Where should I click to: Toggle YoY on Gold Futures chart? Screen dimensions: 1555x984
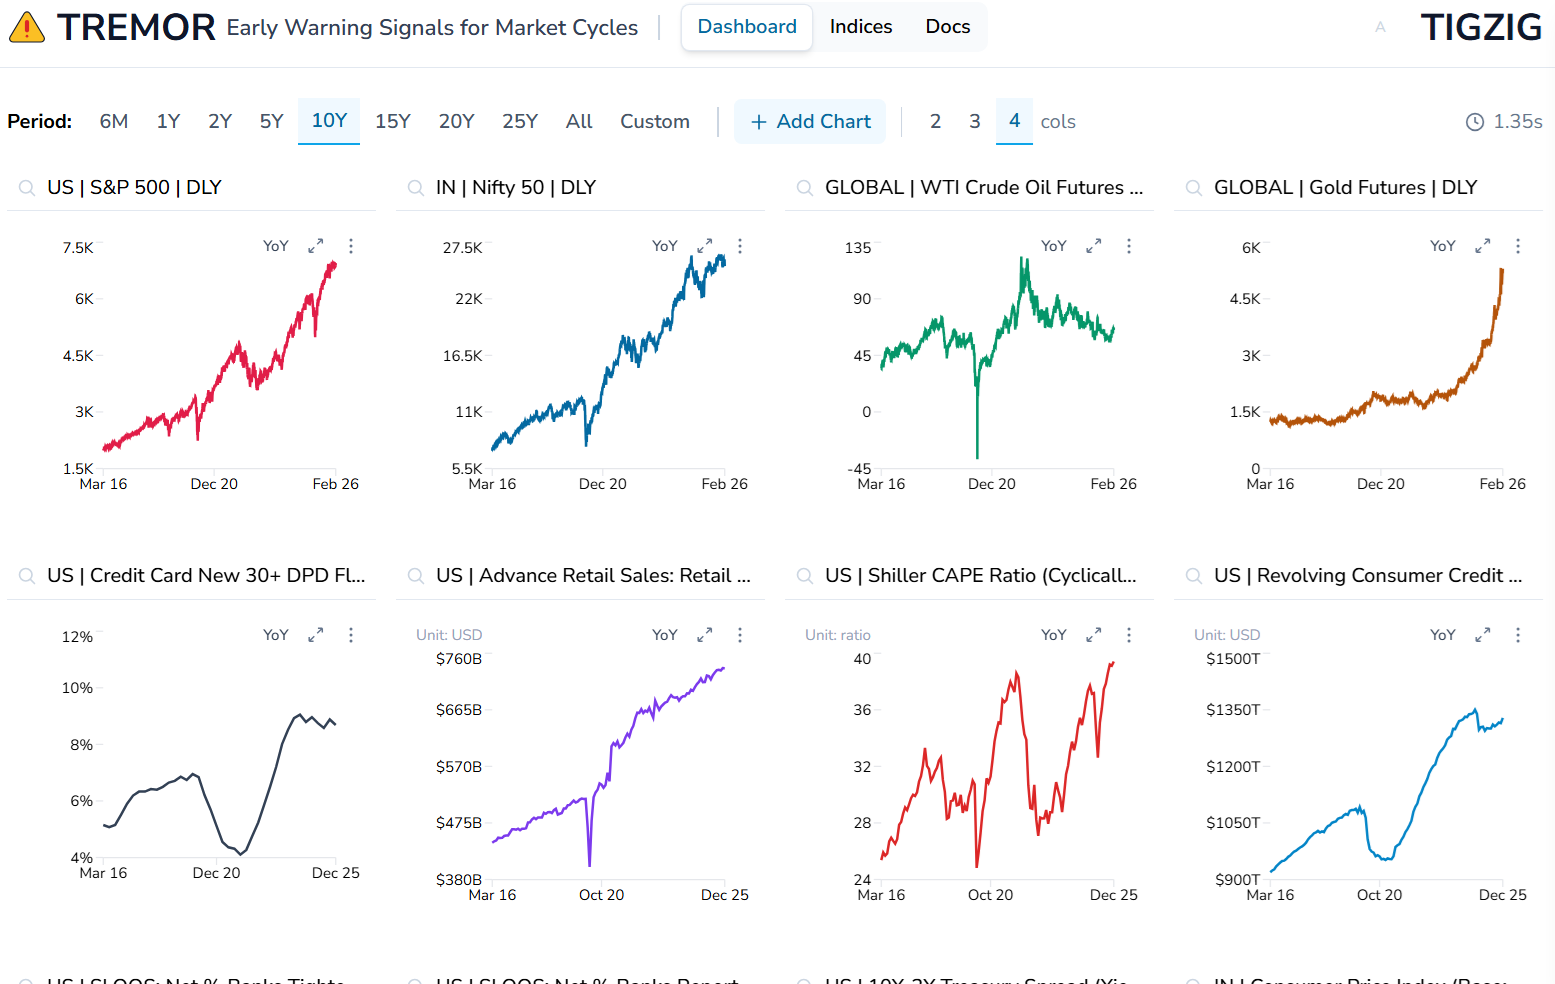[1443, 246]
